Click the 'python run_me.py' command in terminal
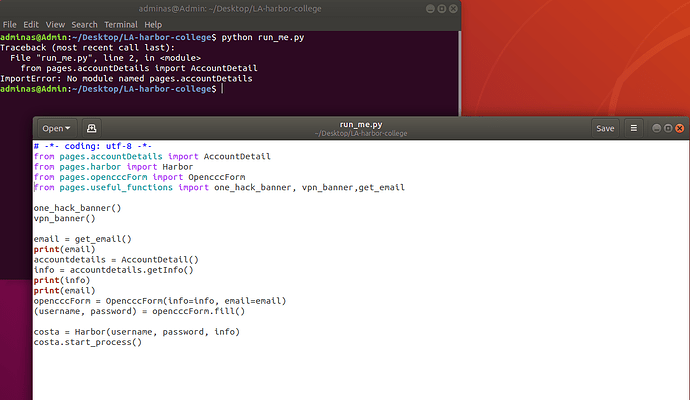The width and height of the screenshot is (690, 400). 263,37
